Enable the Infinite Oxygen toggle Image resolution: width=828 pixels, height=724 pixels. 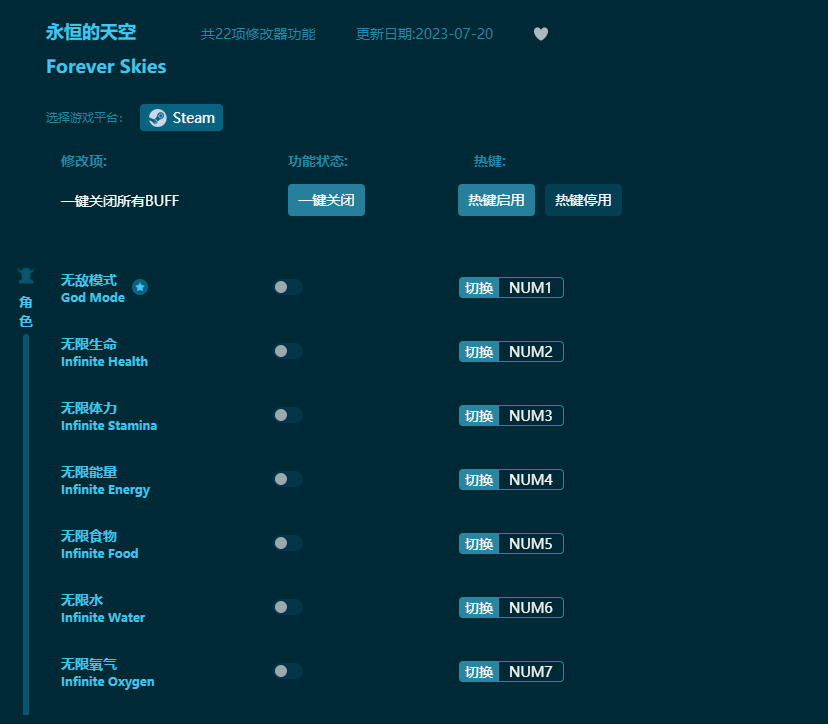289,671
